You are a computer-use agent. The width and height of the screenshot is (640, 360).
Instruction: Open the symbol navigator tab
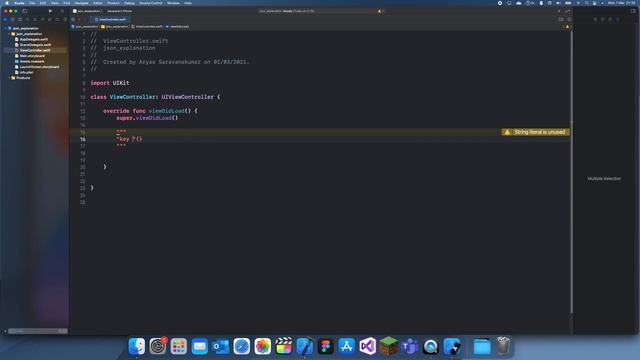[x=20, y=19]
